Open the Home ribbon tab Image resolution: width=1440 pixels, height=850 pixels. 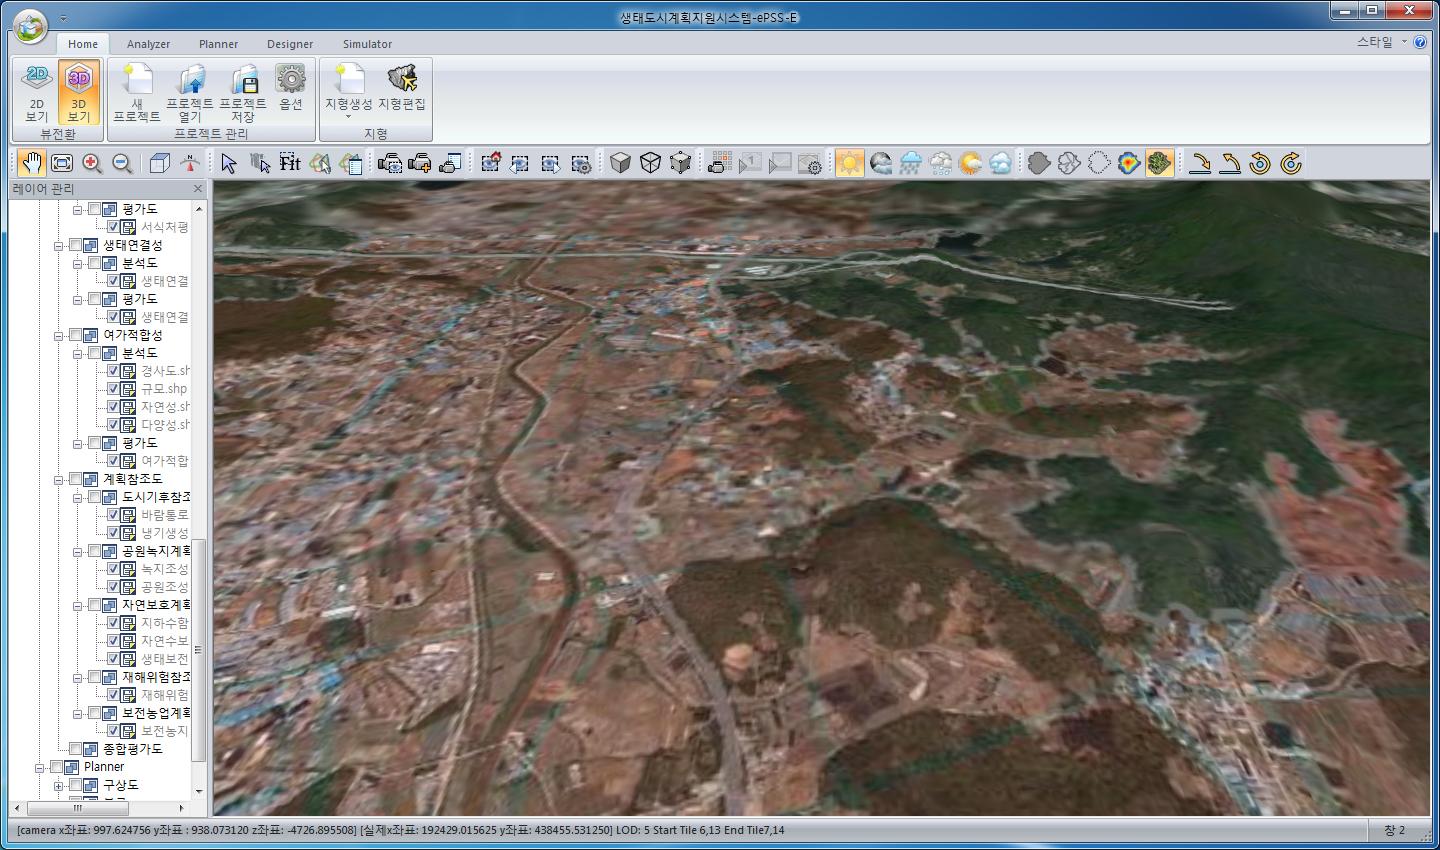click(83, 44)
